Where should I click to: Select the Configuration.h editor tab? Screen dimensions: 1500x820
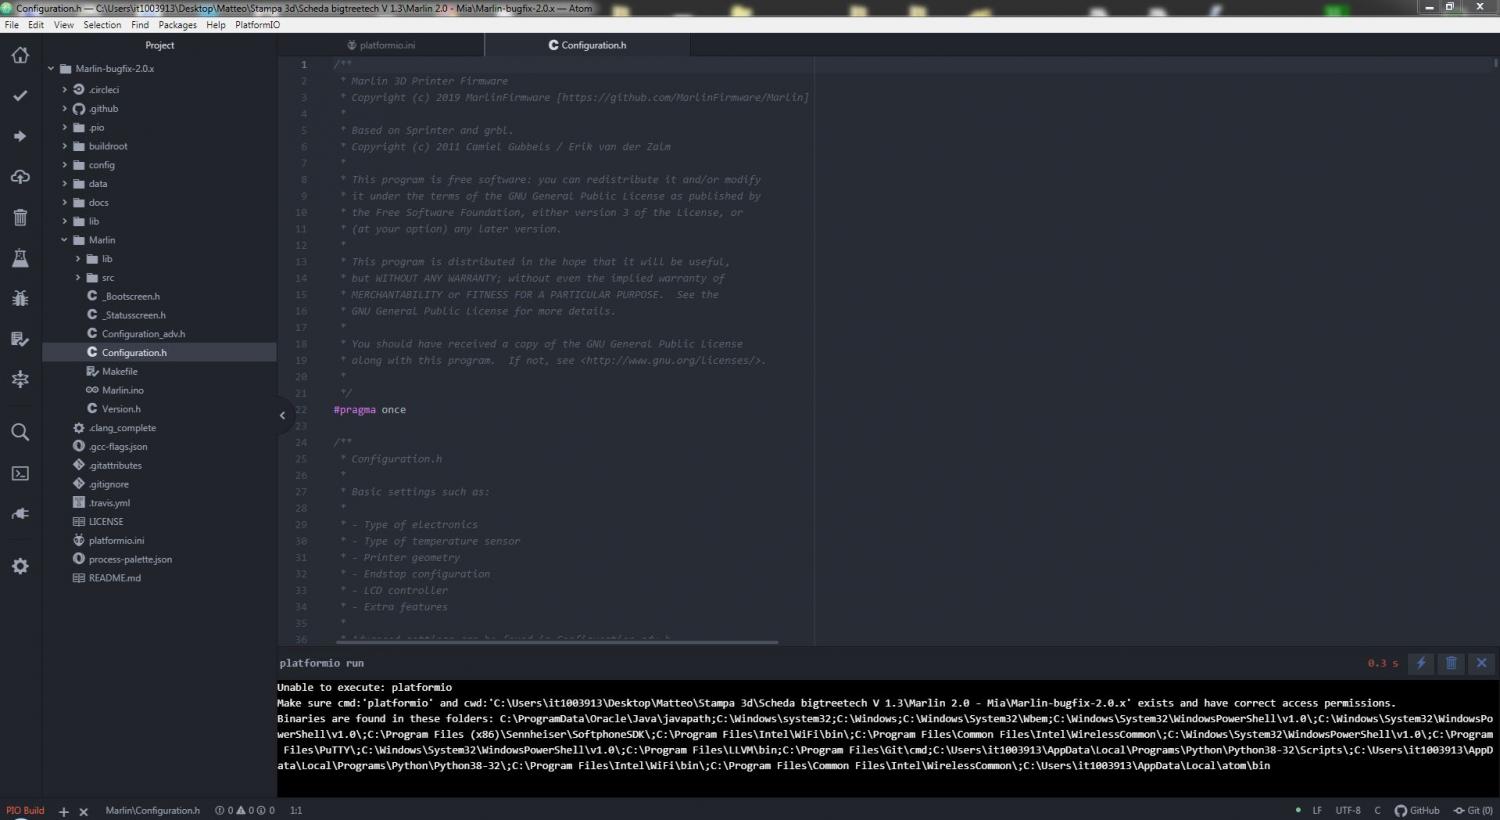click(588, 45)
